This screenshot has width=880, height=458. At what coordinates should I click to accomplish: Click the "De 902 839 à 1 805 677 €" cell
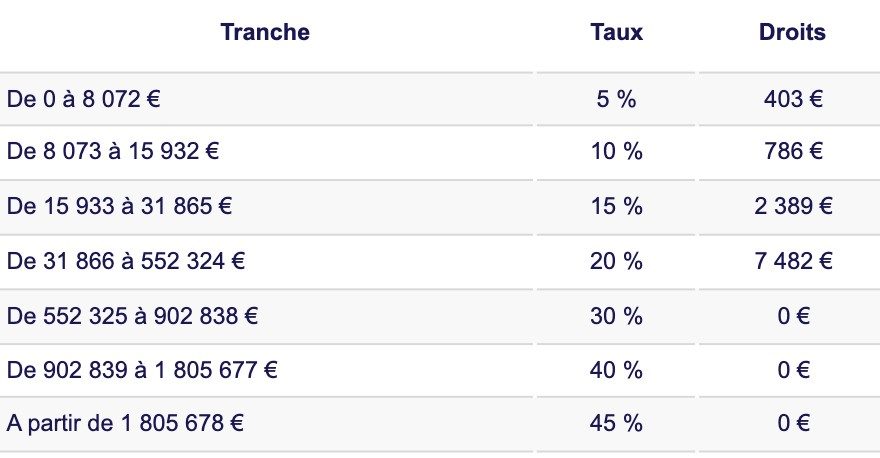(x=142, y=370)
